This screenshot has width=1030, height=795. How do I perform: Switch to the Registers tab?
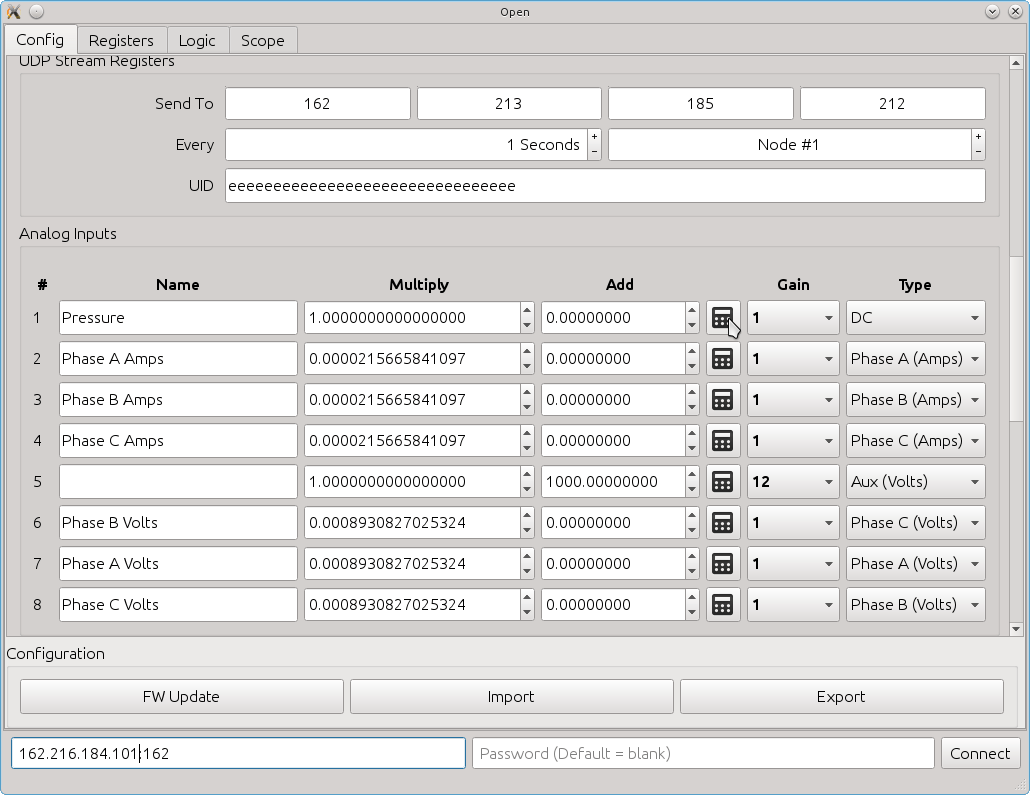tap(122, 41)
